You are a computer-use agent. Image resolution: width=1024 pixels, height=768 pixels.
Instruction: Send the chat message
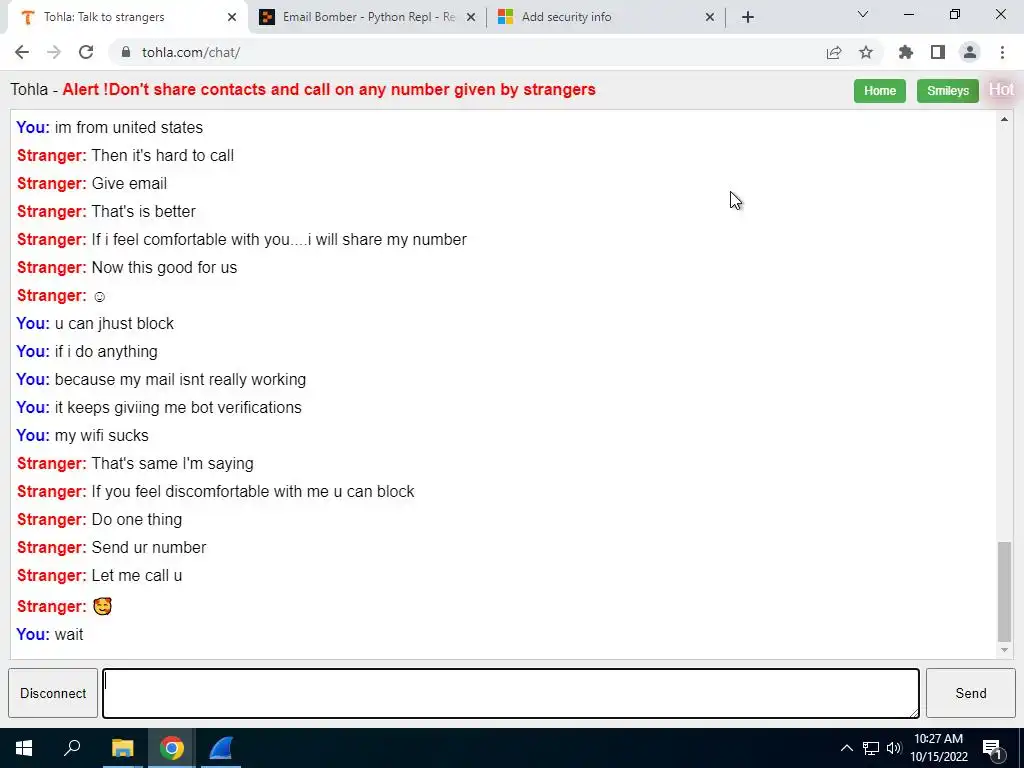(x=970, y=693)
